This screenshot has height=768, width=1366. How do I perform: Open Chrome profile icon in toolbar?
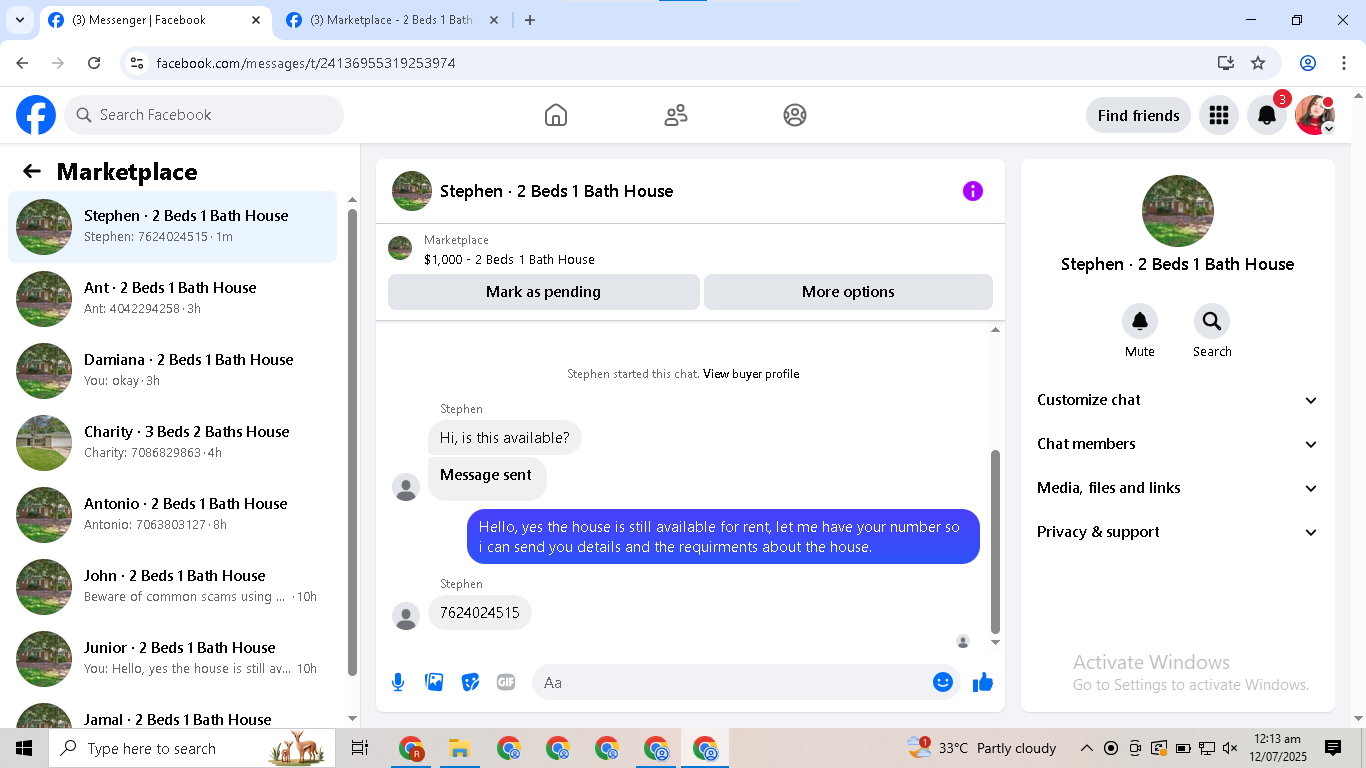pos(1308,63)
